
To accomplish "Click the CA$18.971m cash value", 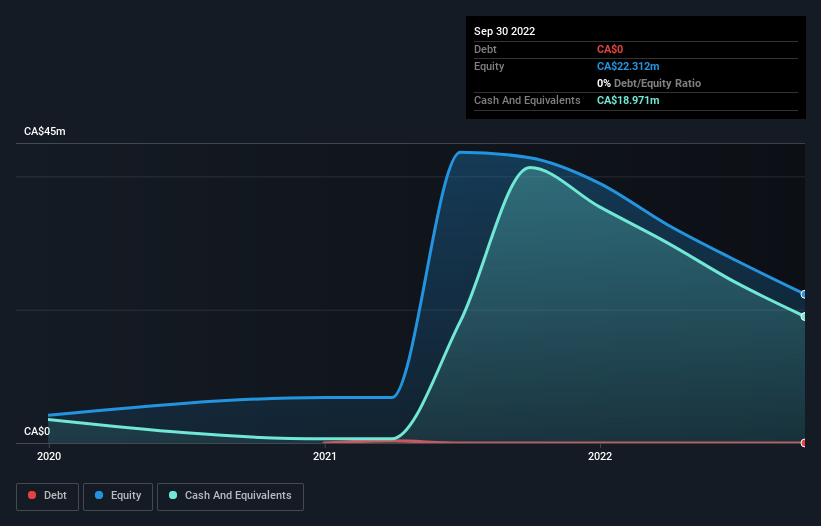I will (x=628, y=100).
